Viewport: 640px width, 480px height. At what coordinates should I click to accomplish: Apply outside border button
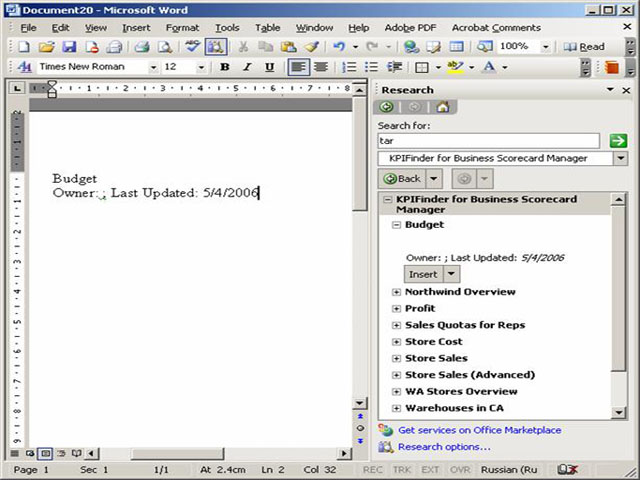[x=422, y=67]
